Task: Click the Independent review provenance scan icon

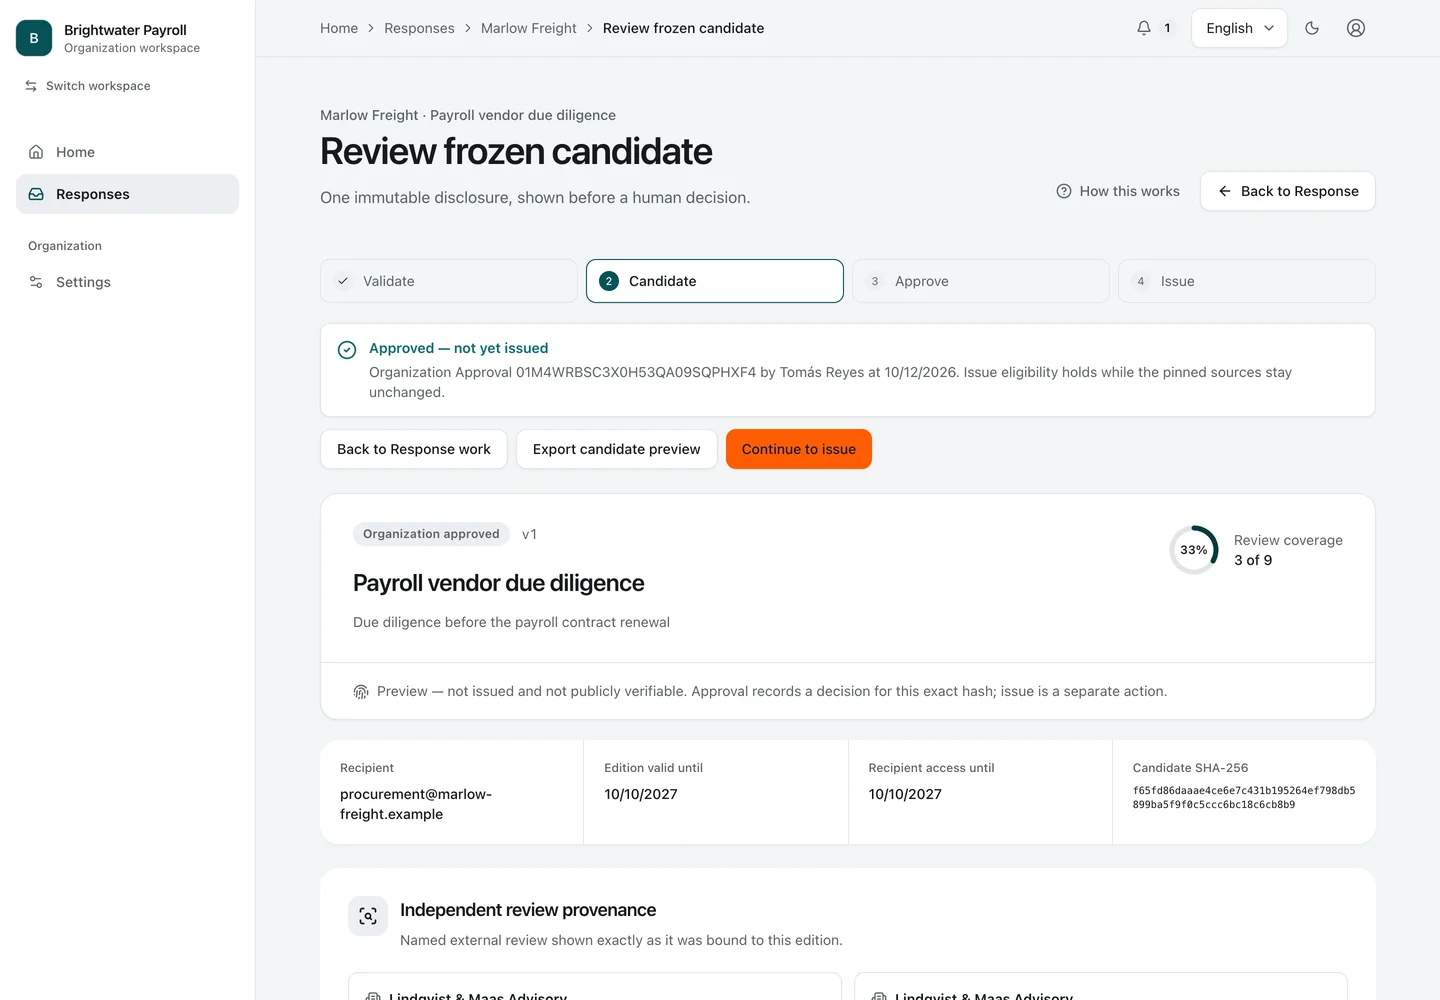Action: point(368,916)
